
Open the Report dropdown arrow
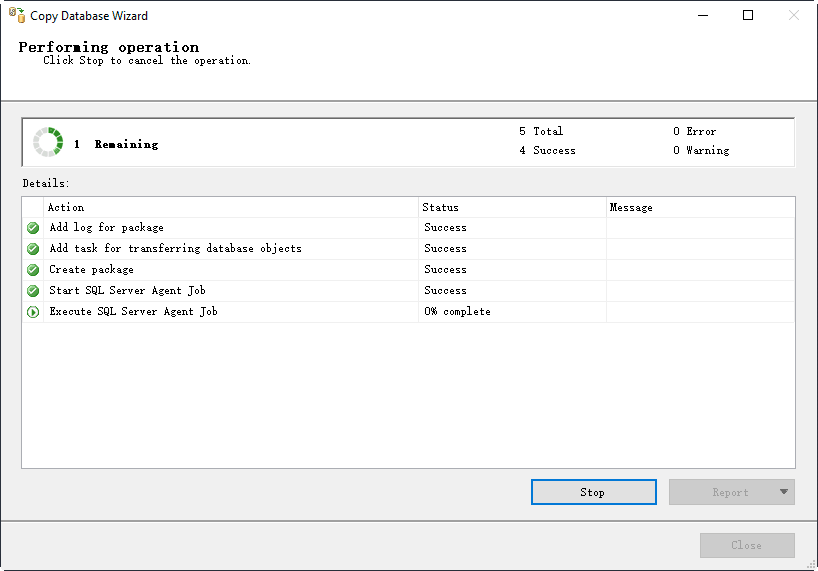[783, 492]
